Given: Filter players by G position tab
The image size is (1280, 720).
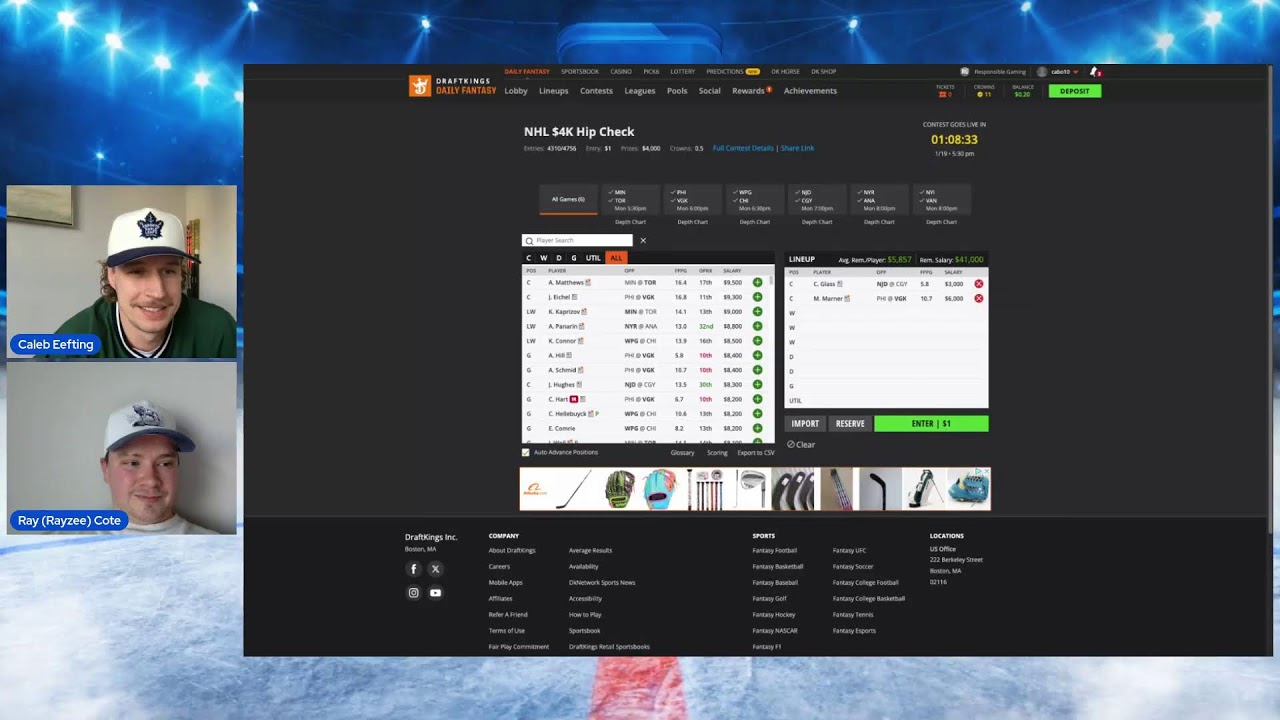Looking at the screenshot, I should (573, 258).
